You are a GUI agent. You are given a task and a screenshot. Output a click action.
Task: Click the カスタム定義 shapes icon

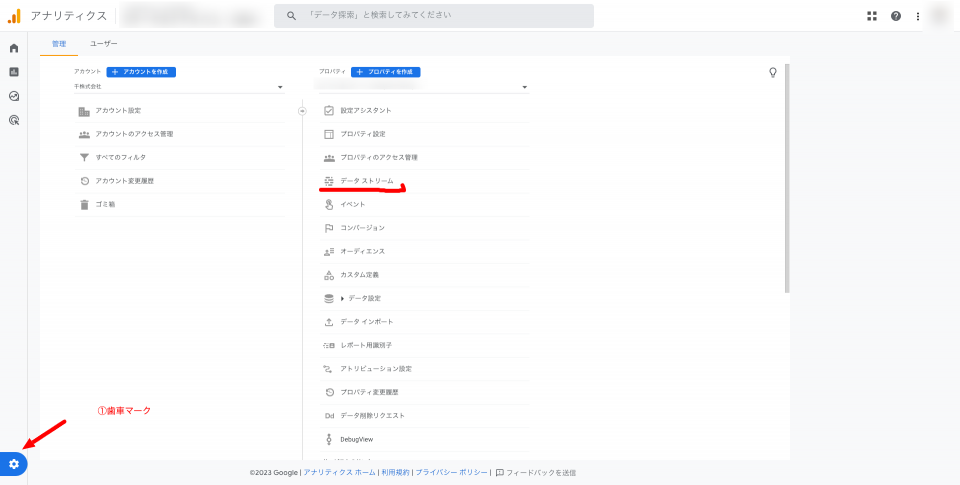[x=329, y=275]
